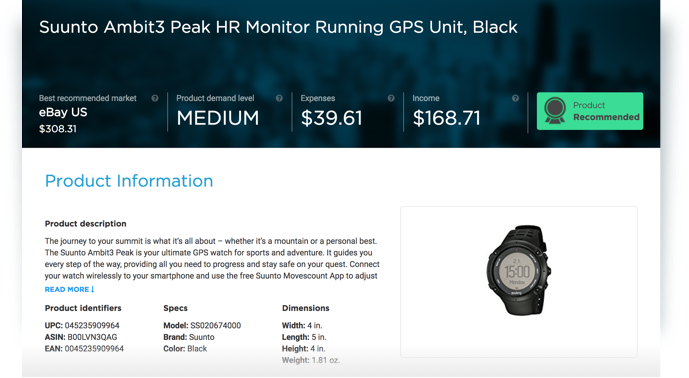Select the UPC number 045235909964
The width and height of the screenshot is (689, 378).
92,325
